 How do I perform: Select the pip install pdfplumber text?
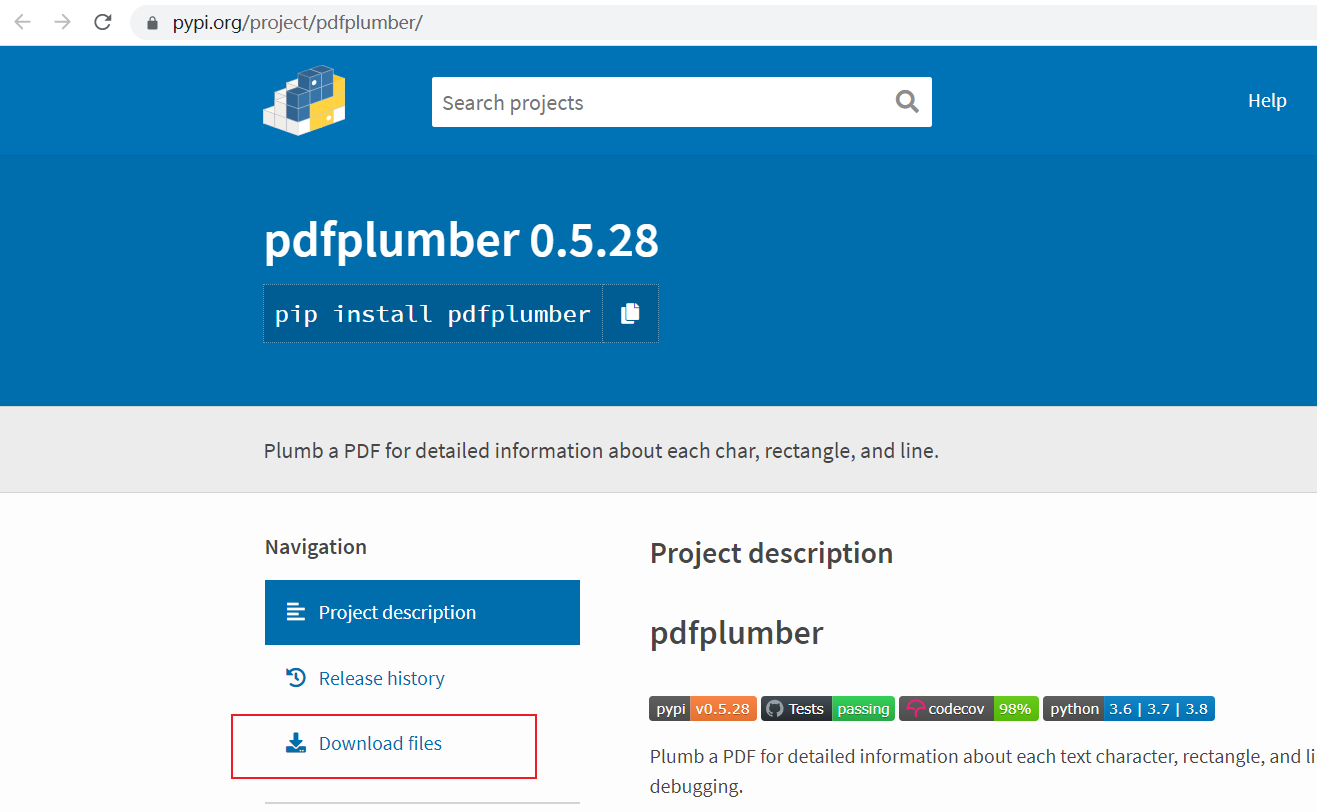433,314
